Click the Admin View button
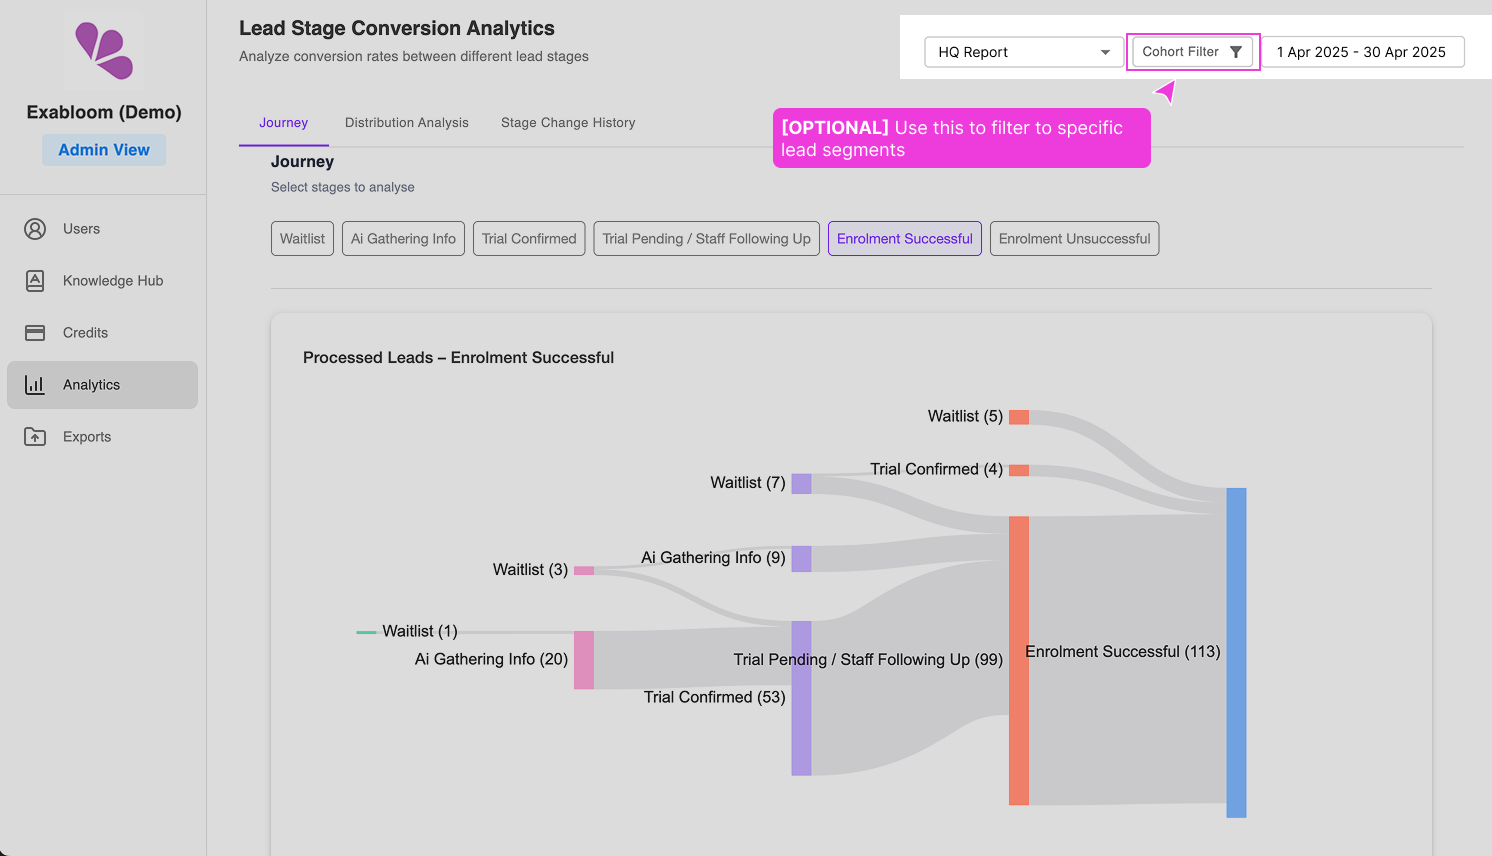This screenshot has height=856, width=1492. 104,150
